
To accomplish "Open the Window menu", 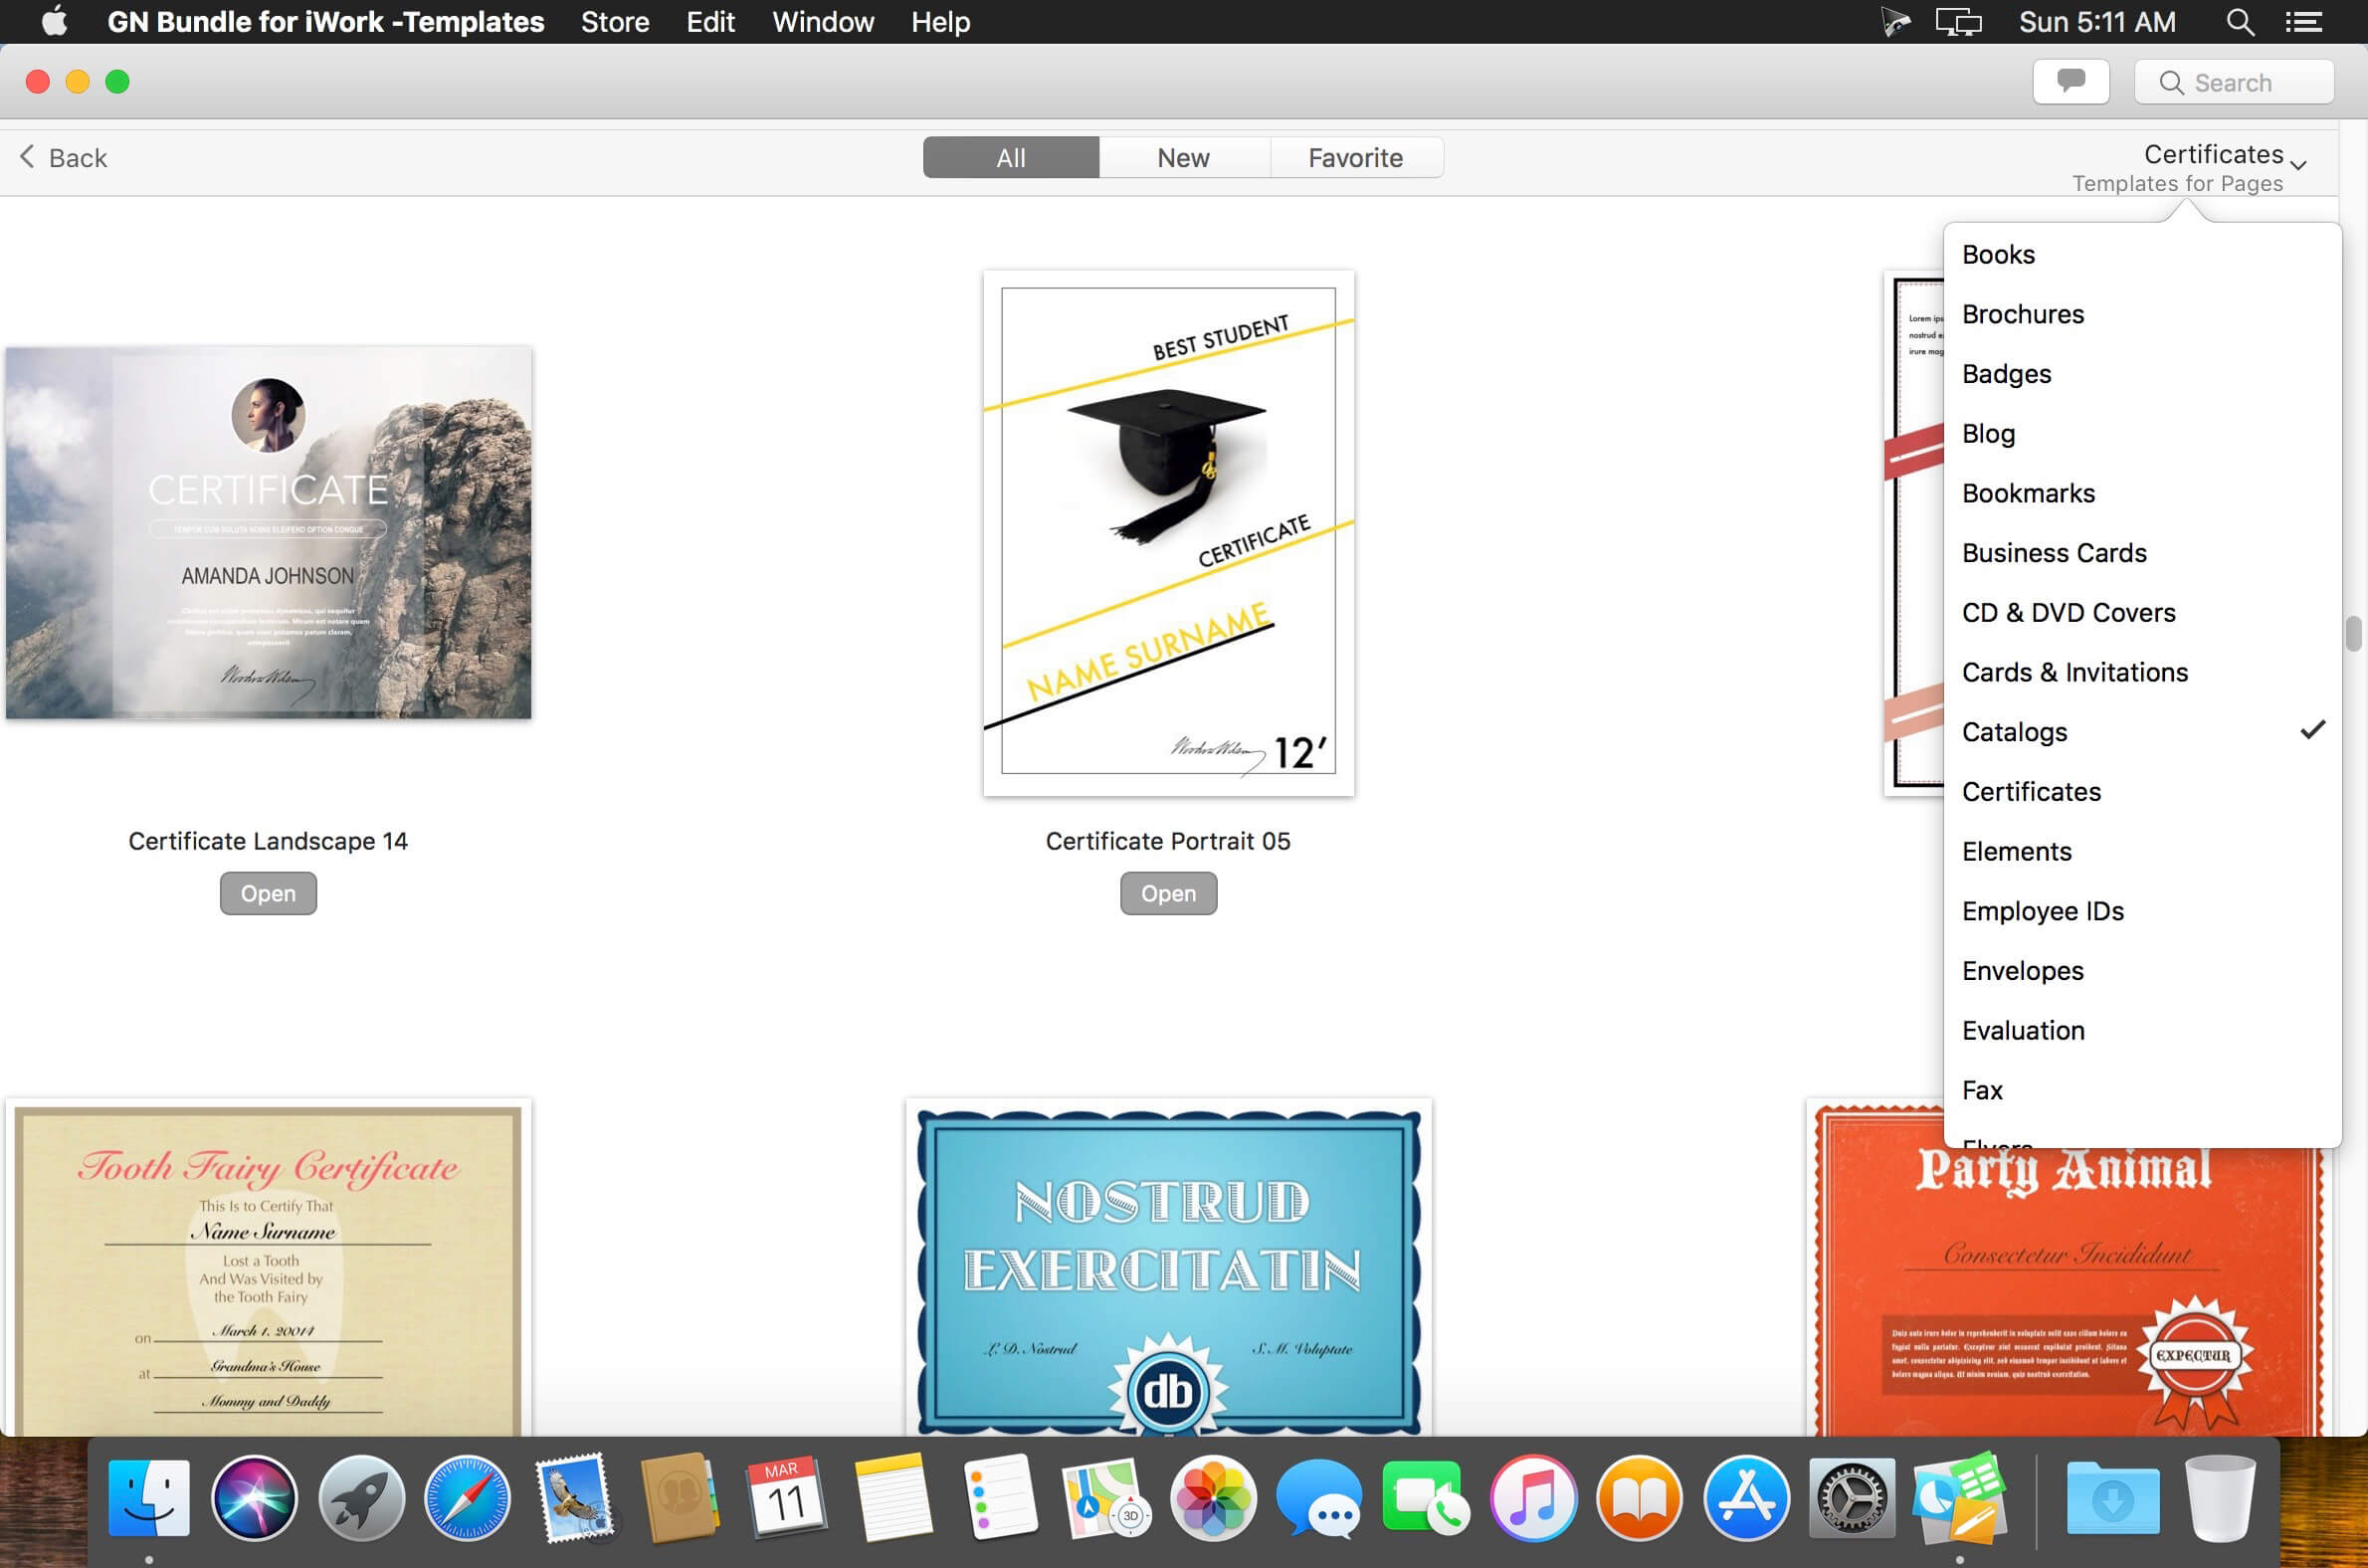I will pos(823,21).
